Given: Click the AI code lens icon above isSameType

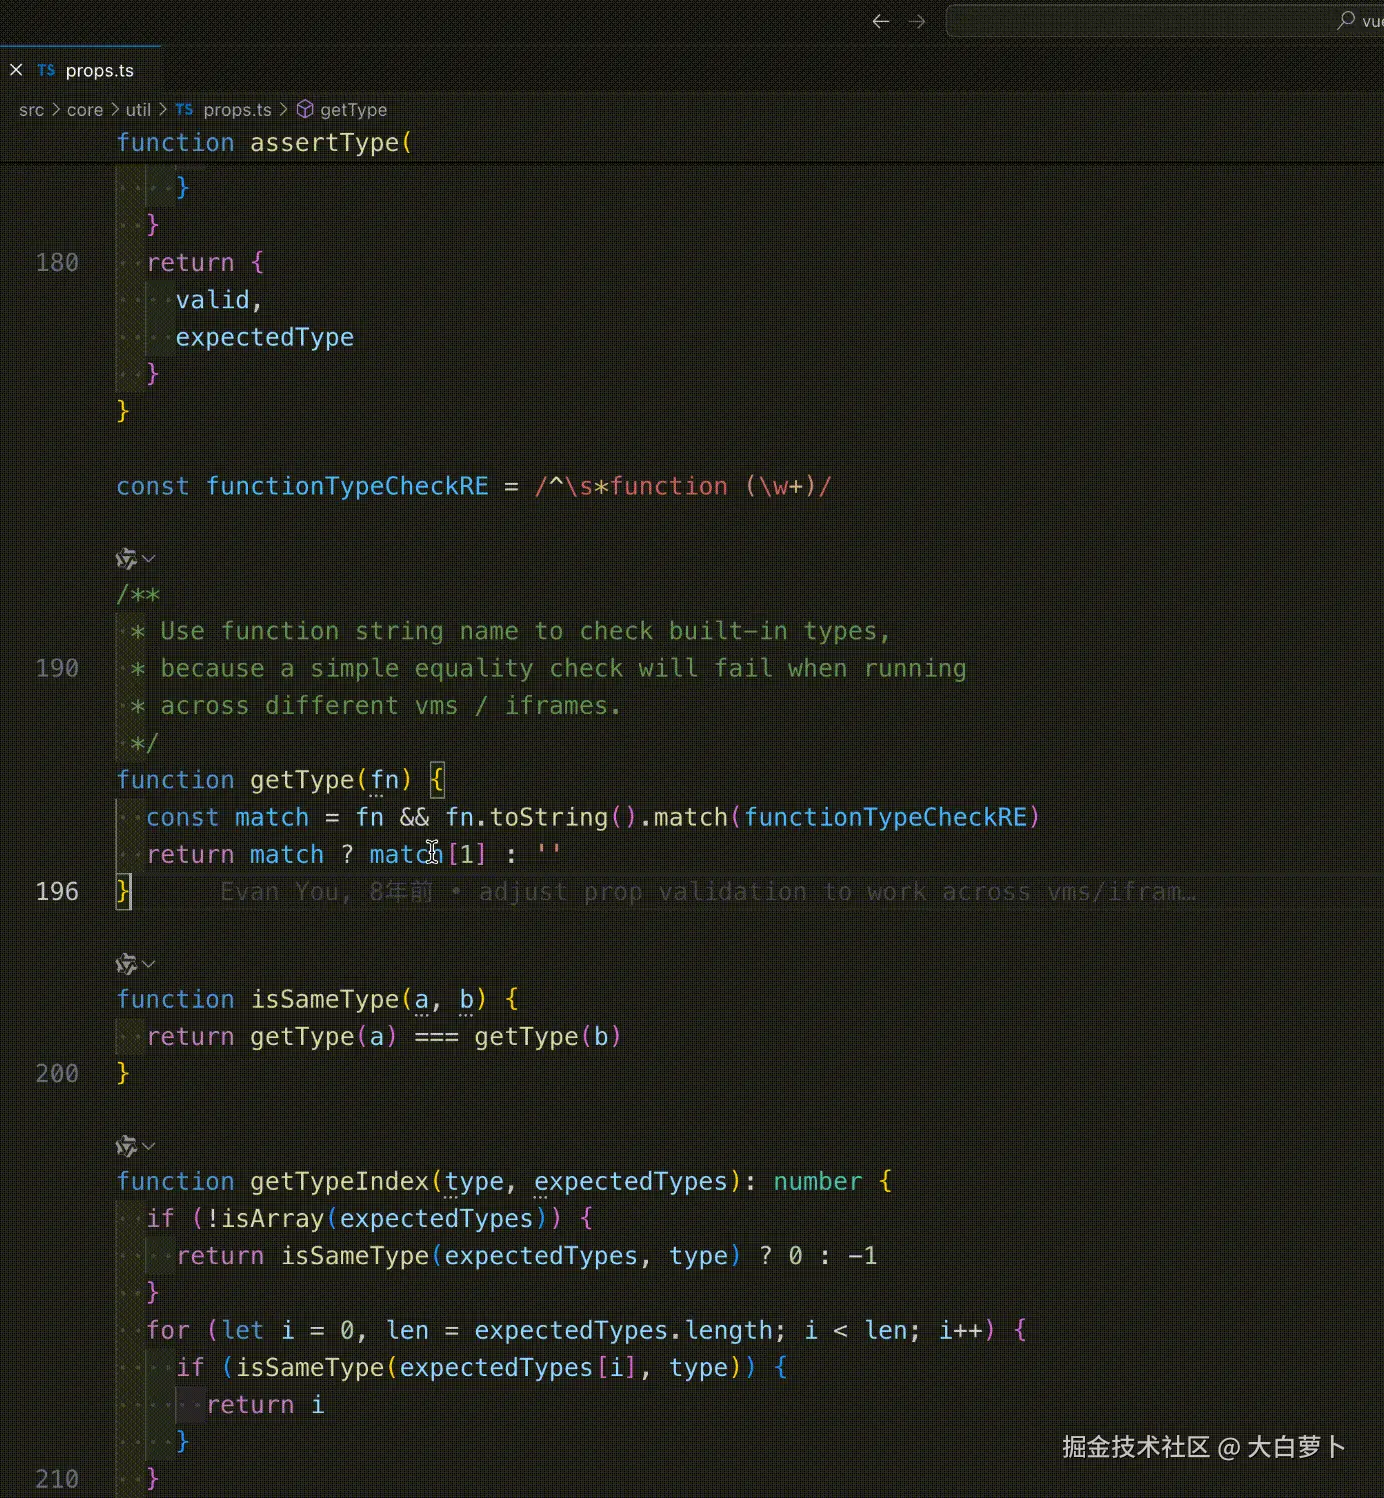Looking at the screenshot, I should point(126,964).
